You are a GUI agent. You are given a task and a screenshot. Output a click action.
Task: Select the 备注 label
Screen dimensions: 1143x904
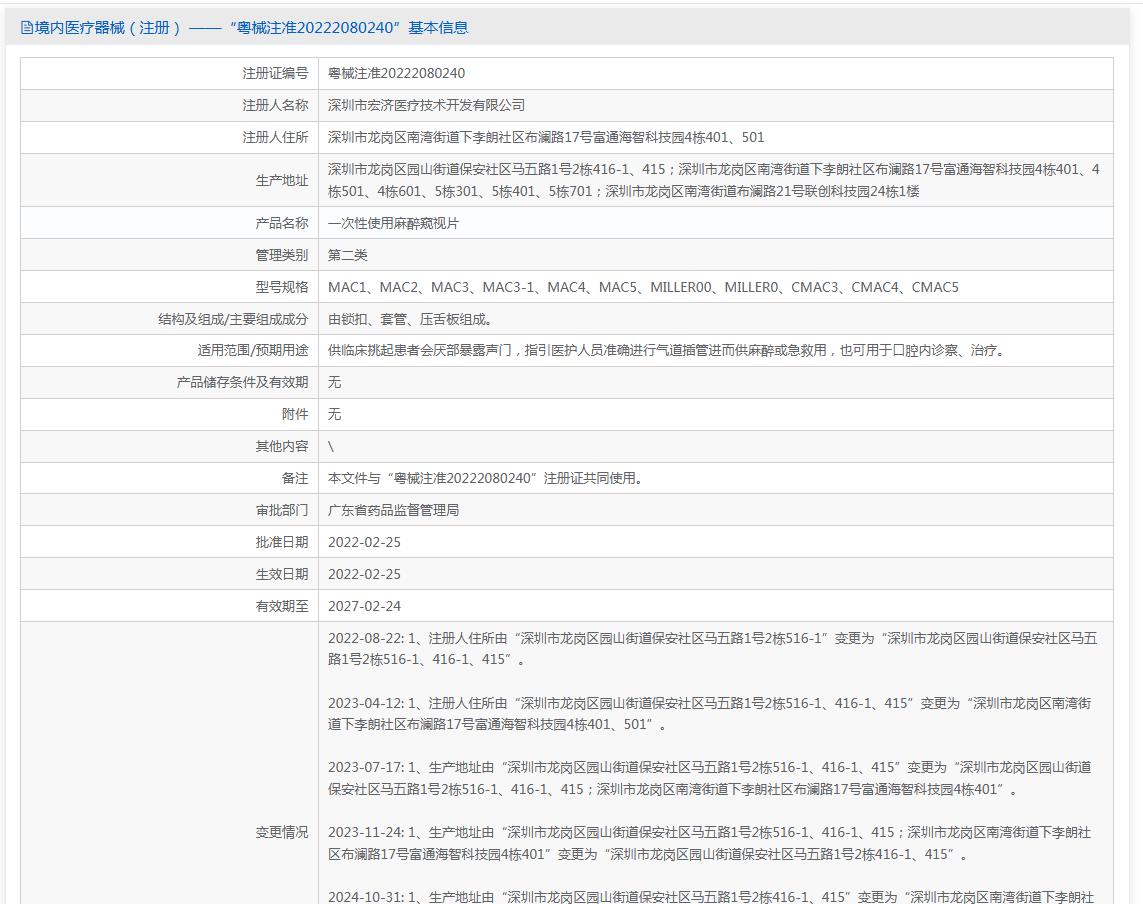pyautogui.click(x=295, y=479)
